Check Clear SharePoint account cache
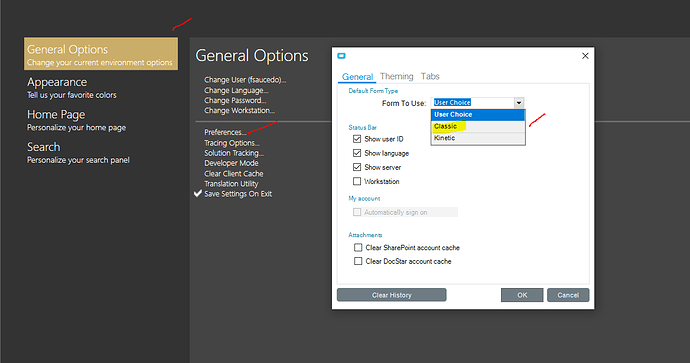Viewport: 690px width, 363px height. point(358,248)
